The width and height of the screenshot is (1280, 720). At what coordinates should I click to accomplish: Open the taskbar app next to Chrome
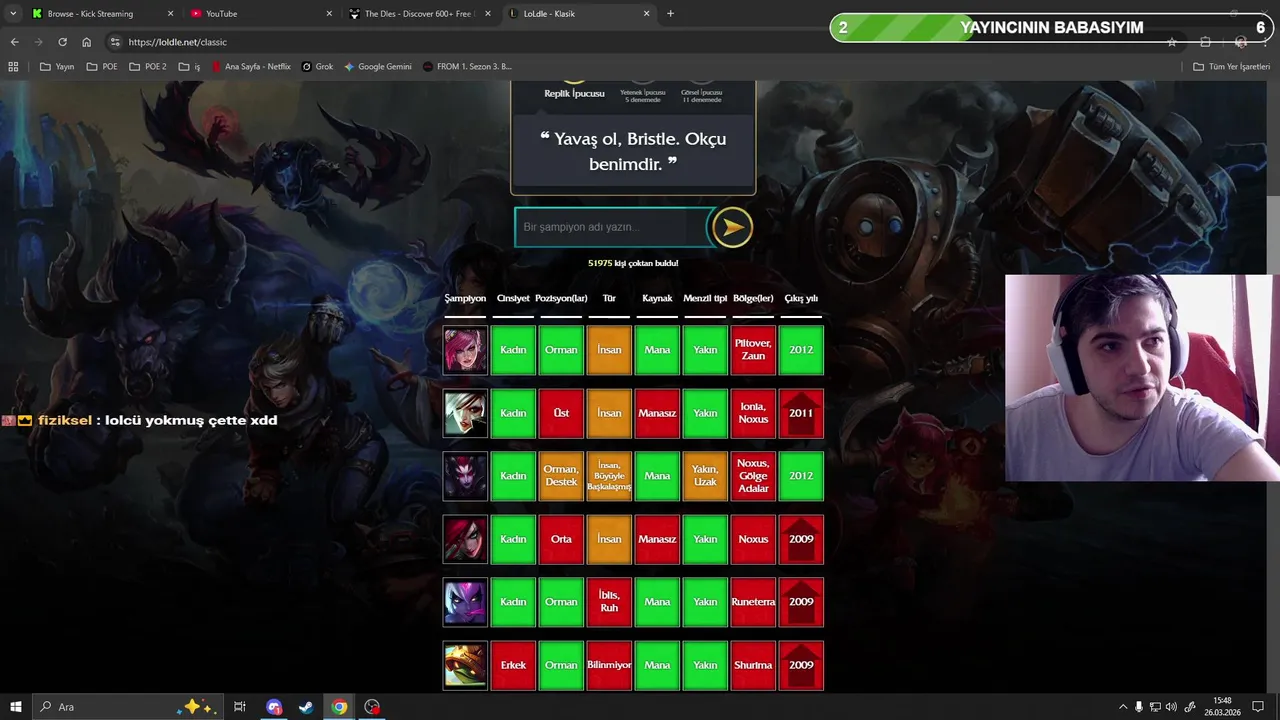click(372, 707)
